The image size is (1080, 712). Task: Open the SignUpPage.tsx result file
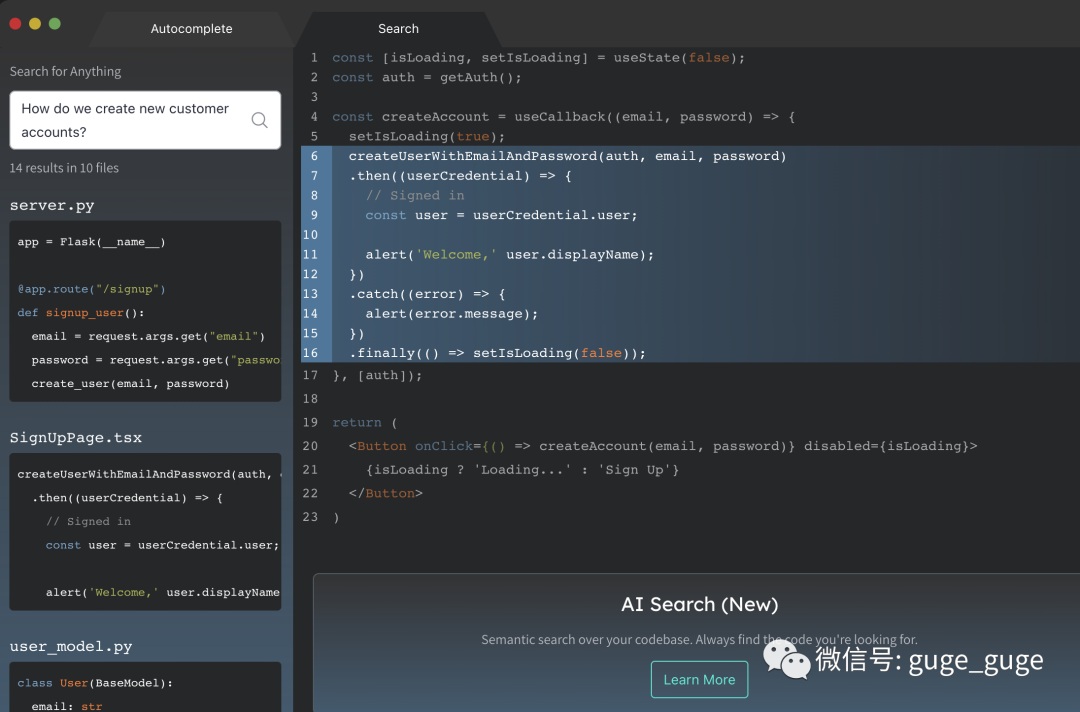tap(76, 438)
